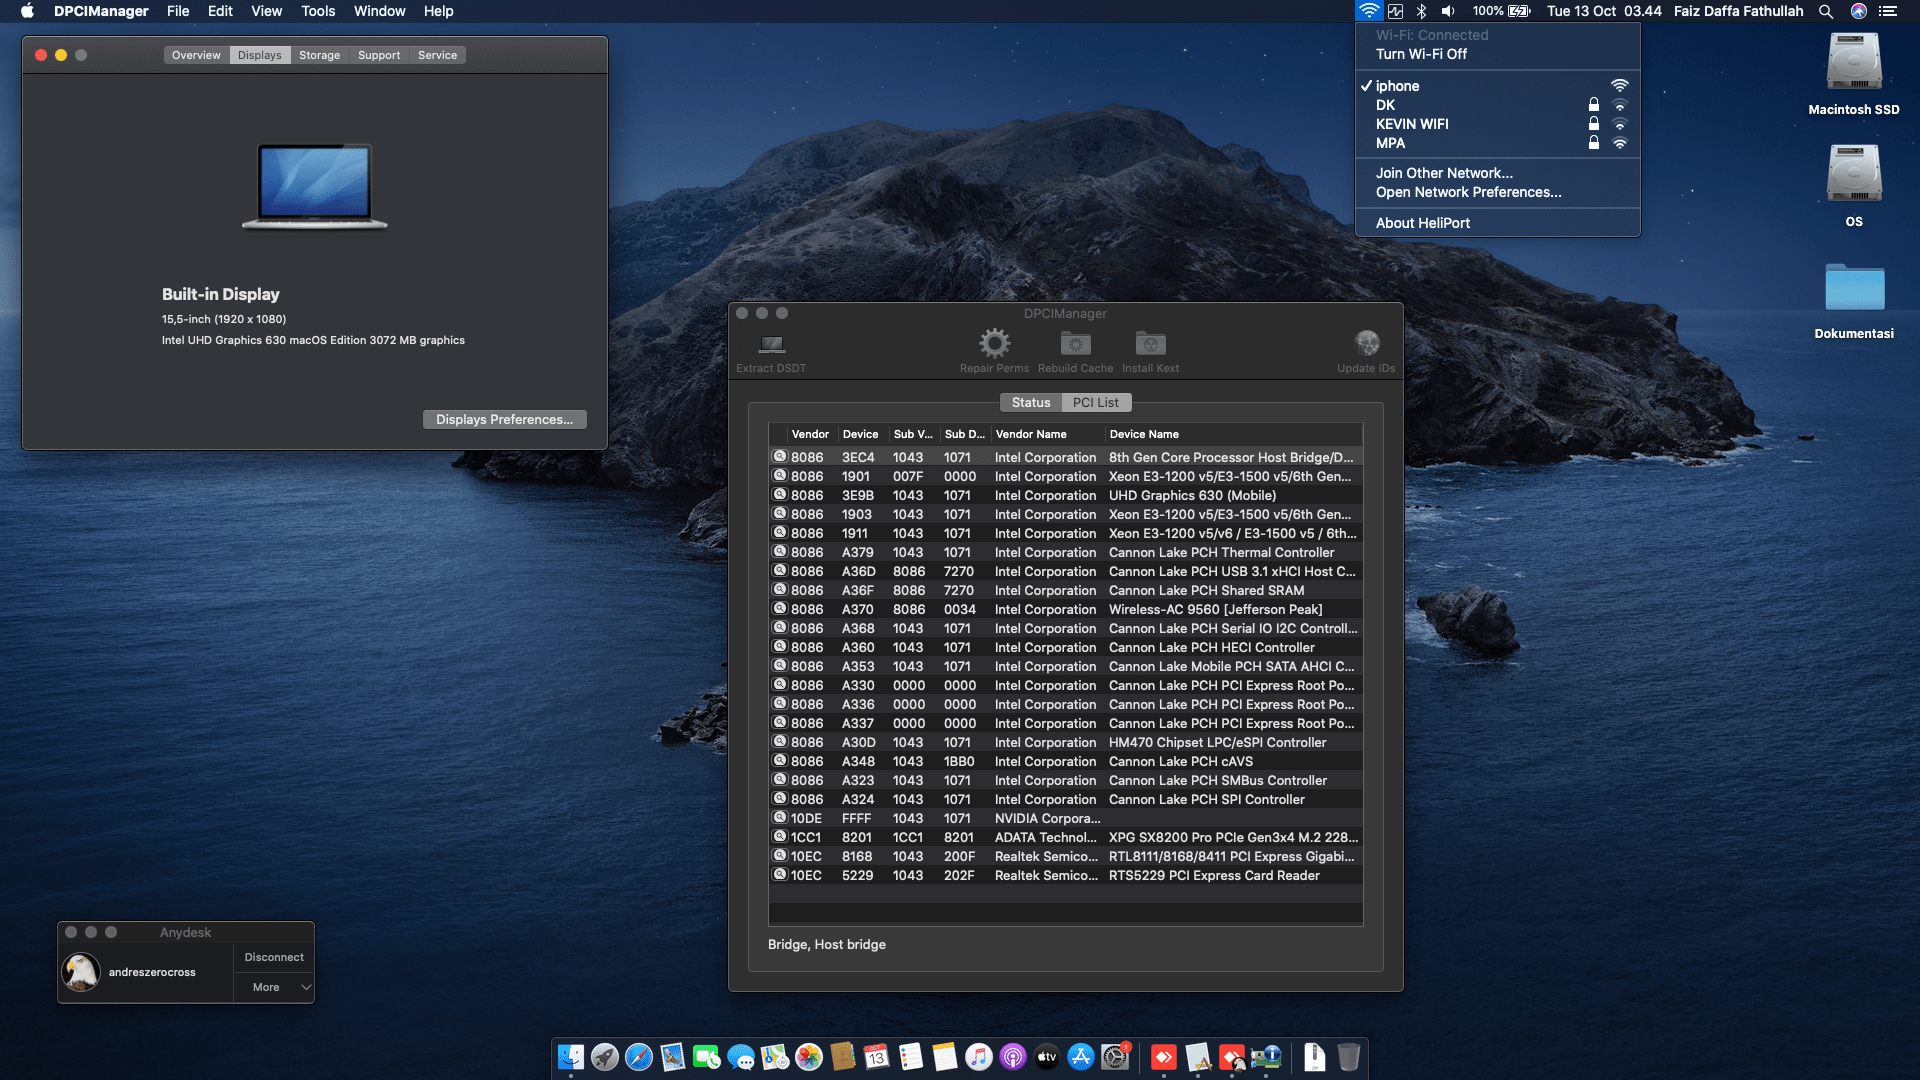The height and width of the screenshot is (1080, 1920).
Task: Sort by the Device Name column header
Action: tap(1234, 434)
